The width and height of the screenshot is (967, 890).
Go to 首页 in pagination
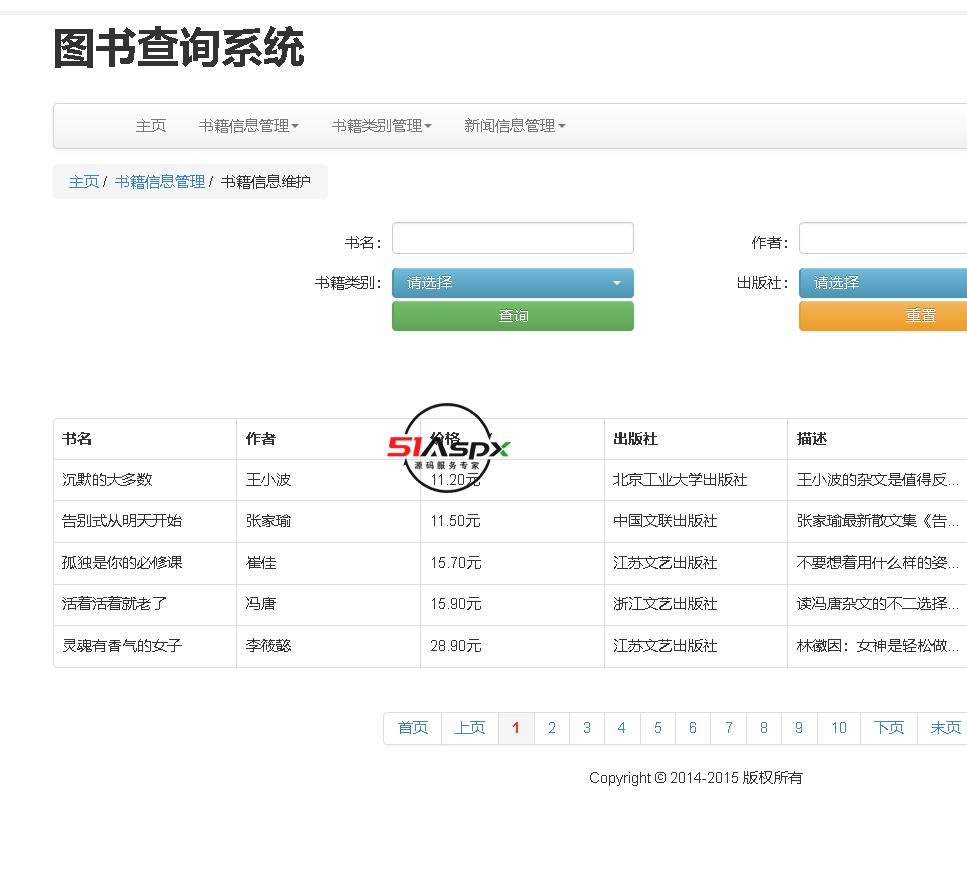(413, 728)
